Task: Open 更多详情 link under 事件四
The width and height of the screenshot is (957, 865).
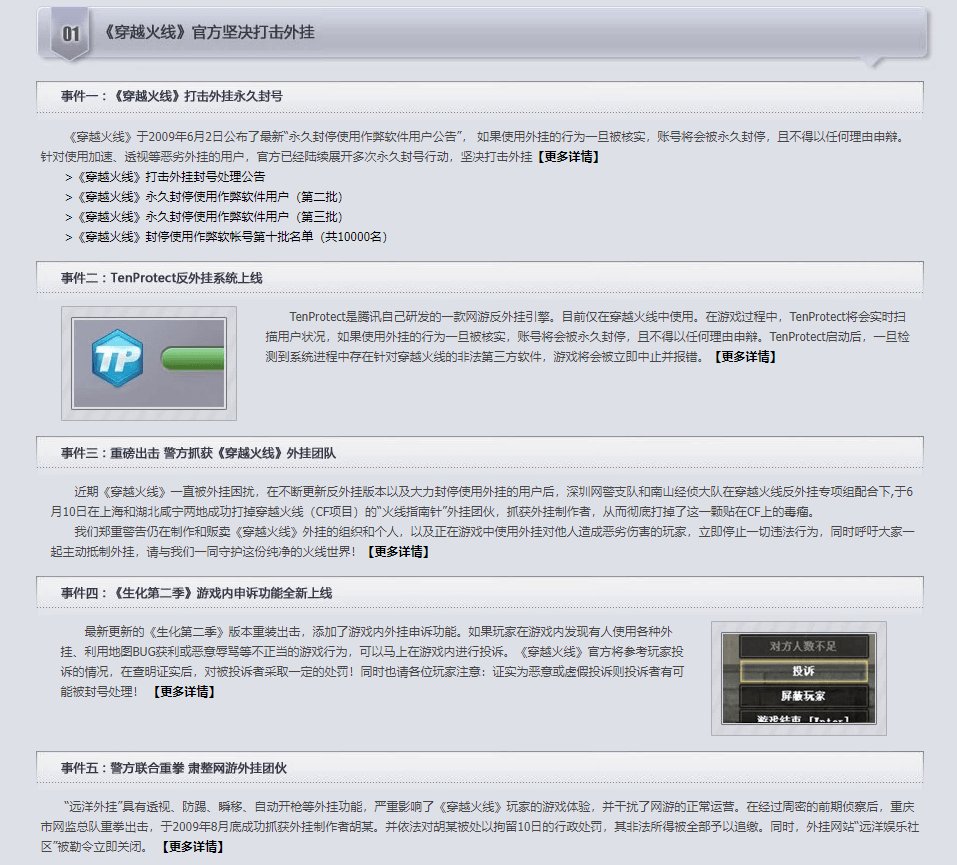Action: (184, 692)
